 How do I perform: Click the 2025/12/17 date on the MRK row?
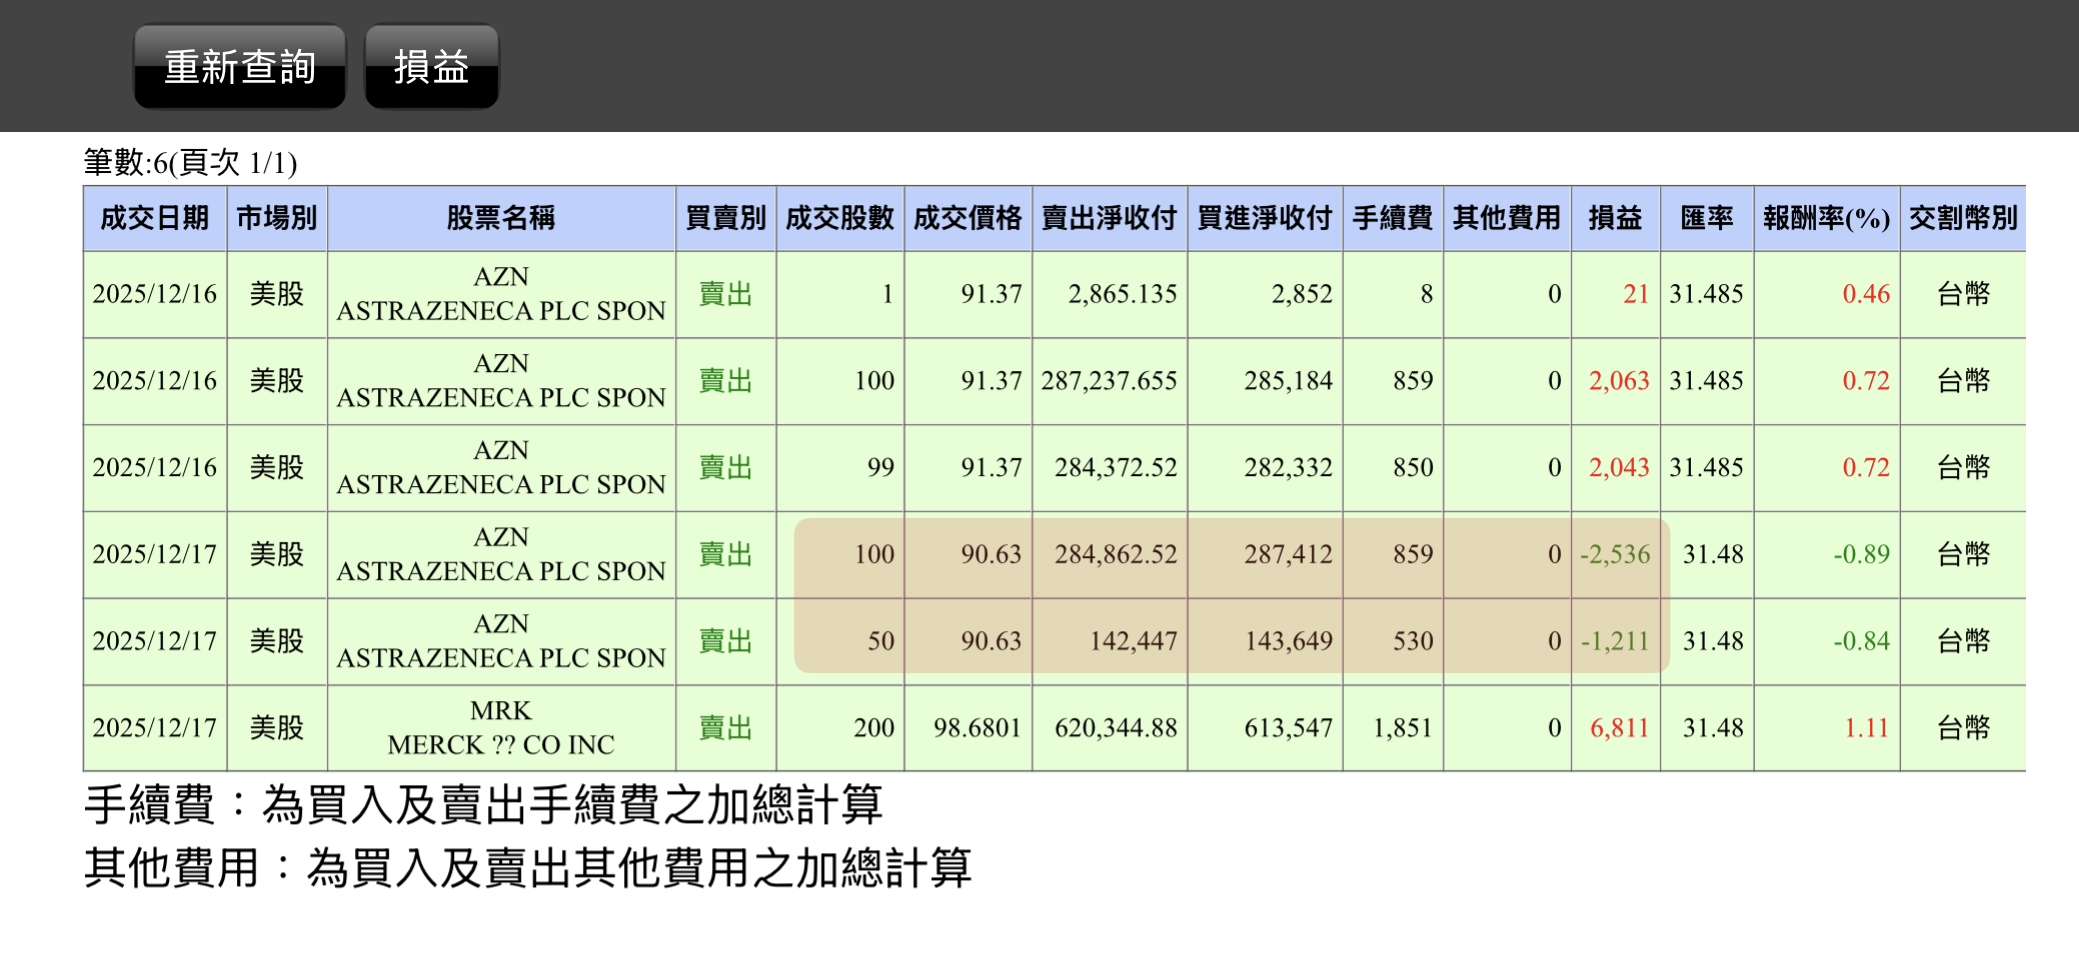(x=153, y=727)
